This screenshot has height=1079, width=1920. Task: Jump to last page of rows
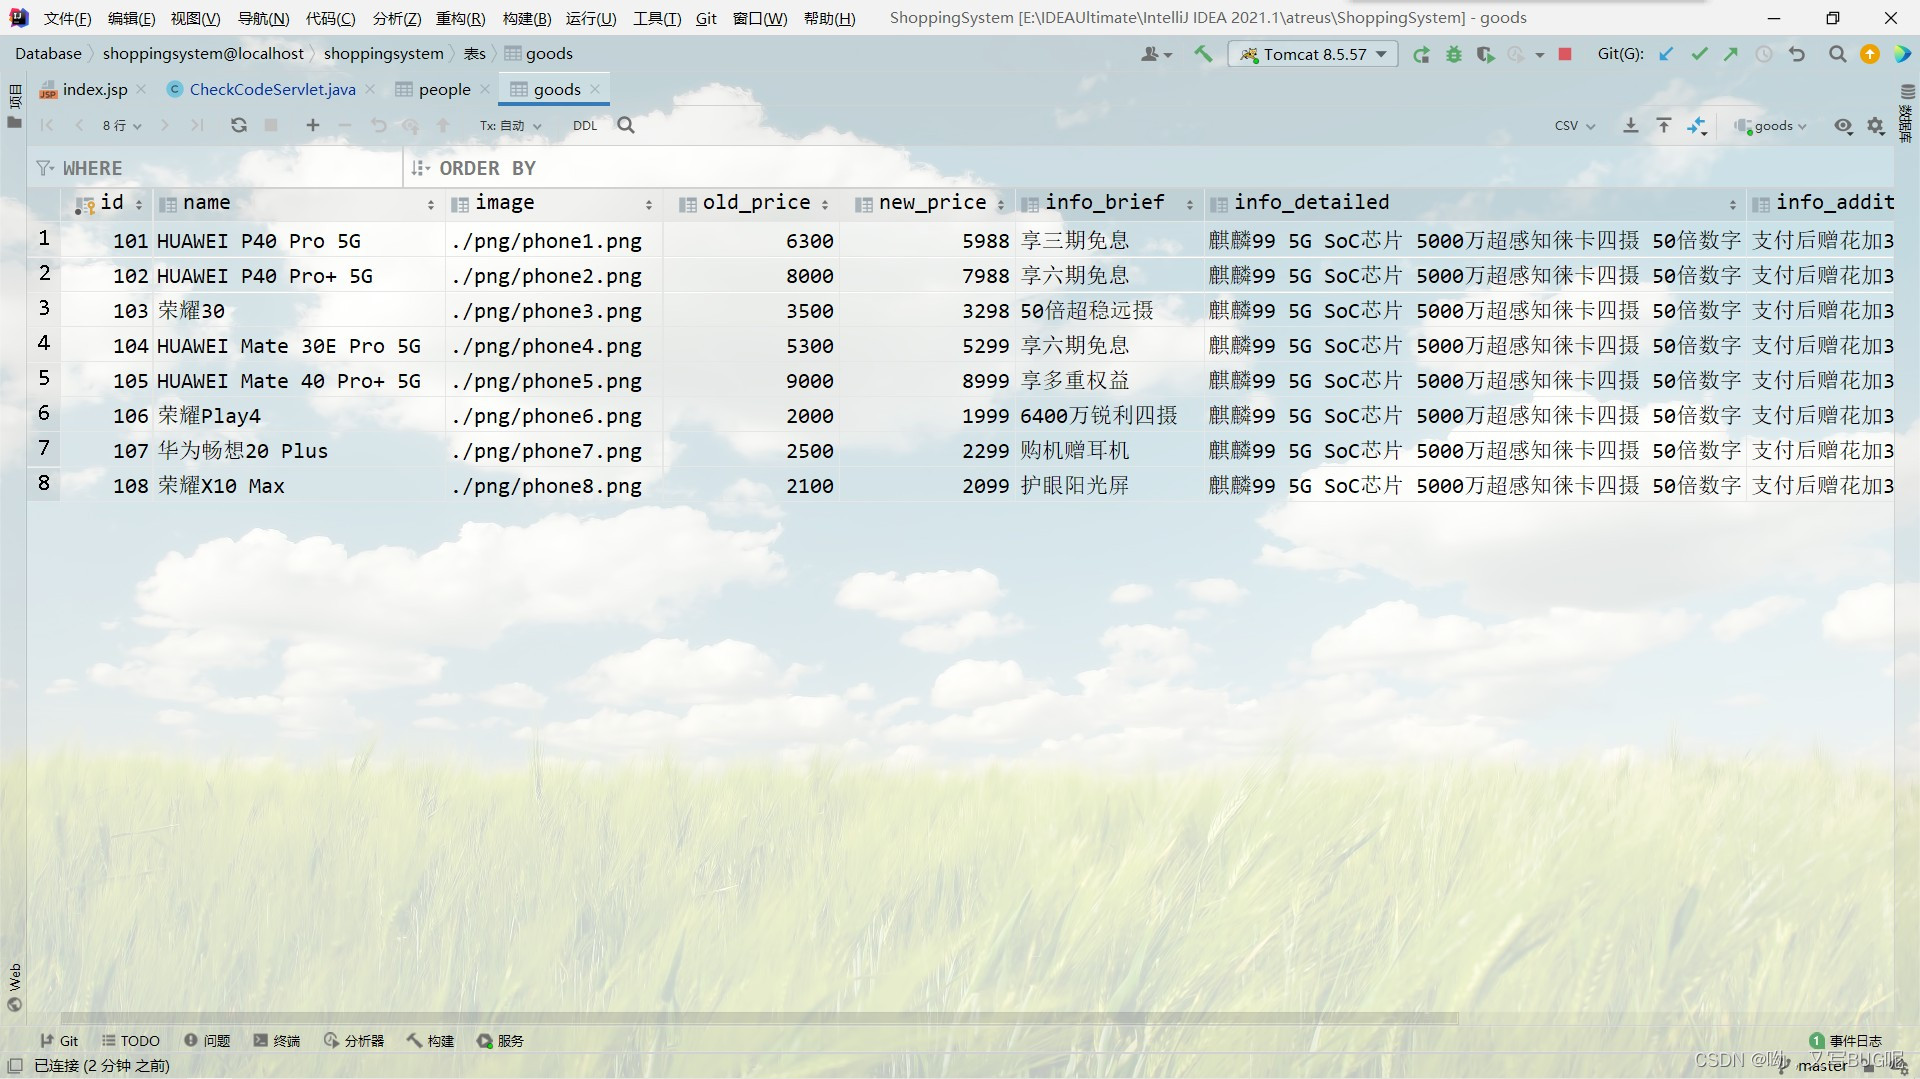pos(197,125)
